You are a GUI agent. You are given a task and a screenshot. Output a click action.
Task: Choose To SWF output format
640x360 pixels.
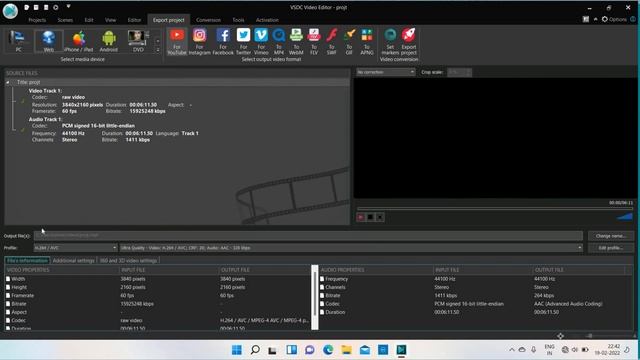tap(331, 42)
